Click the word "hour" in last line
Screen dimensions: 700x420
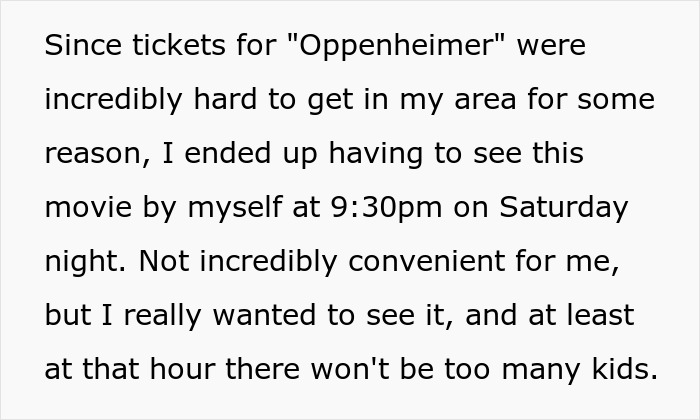[x=183, y=369]
